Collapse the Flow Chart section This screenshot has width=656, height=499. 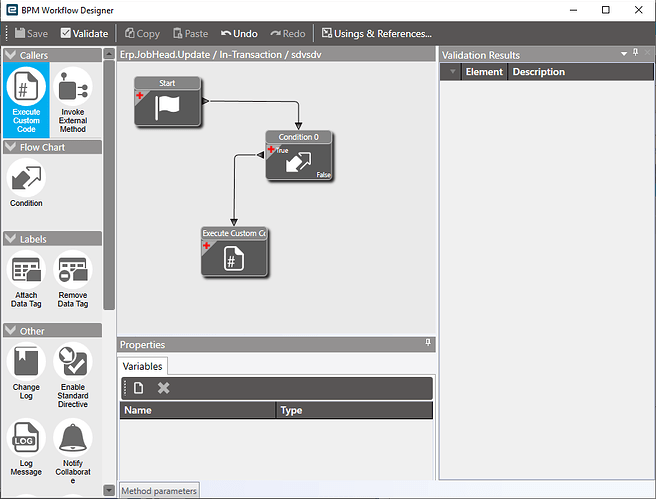coord(10,147)
